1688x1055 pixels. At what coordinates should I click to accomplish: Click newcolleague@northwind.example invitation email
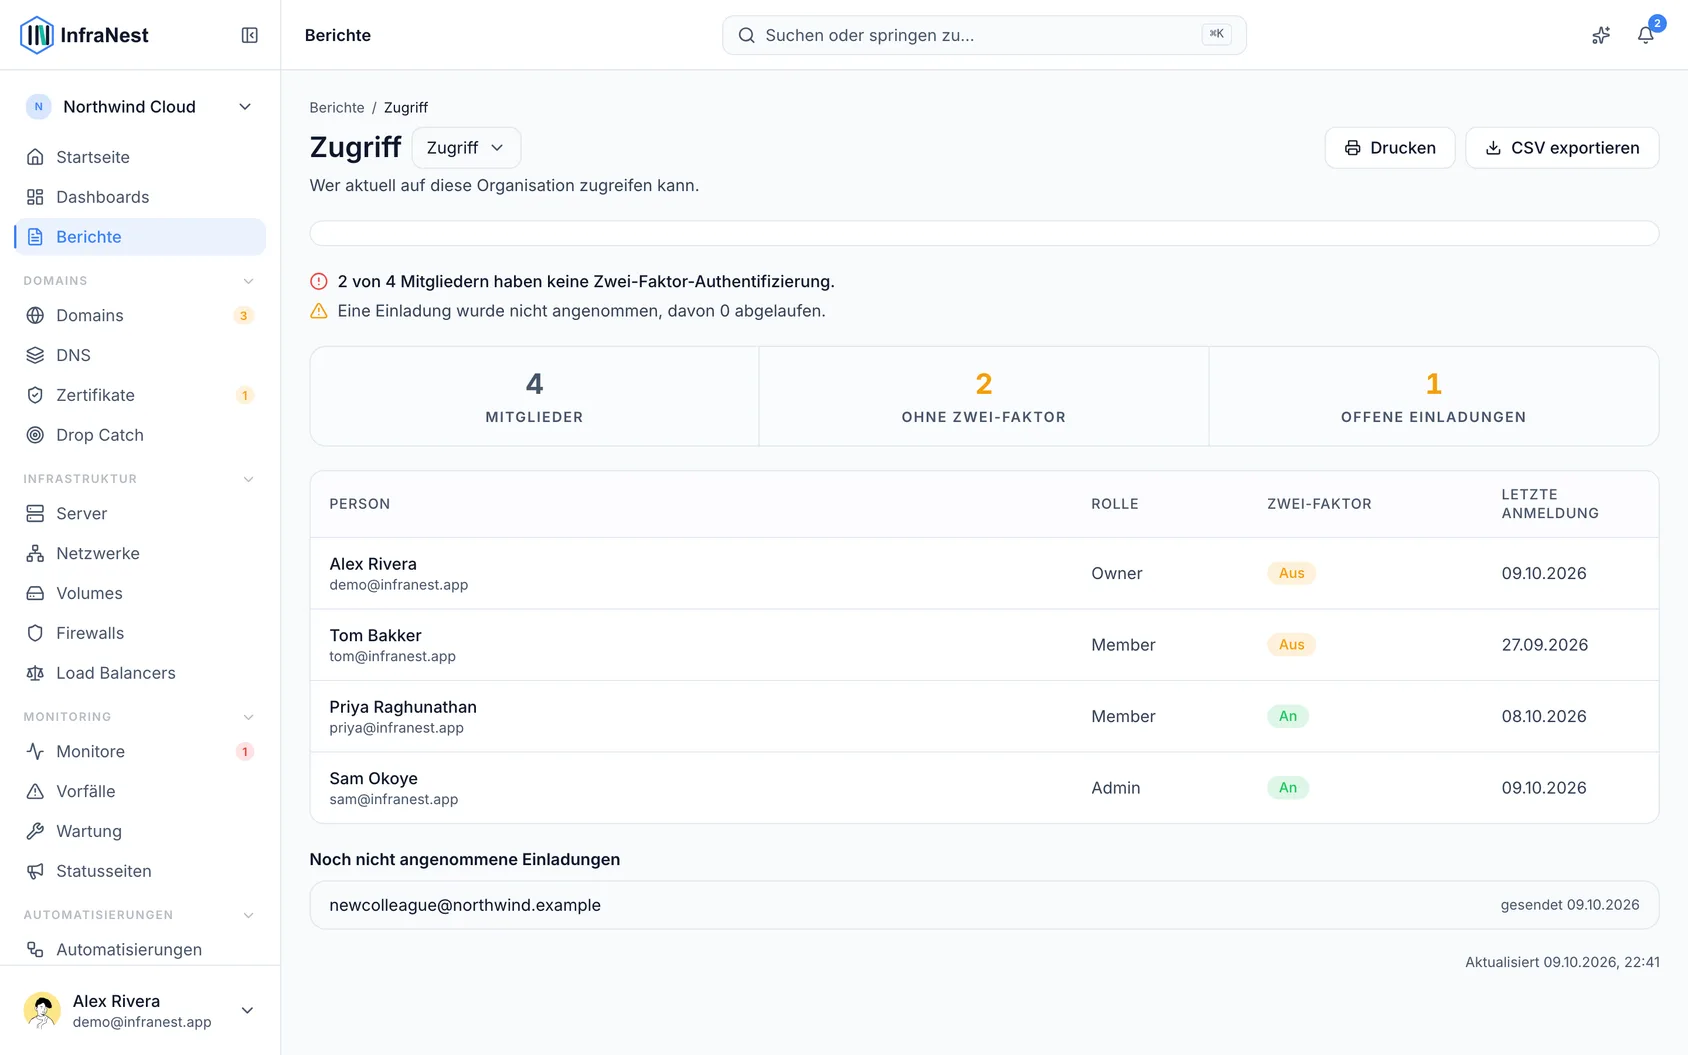click(465, 905)
